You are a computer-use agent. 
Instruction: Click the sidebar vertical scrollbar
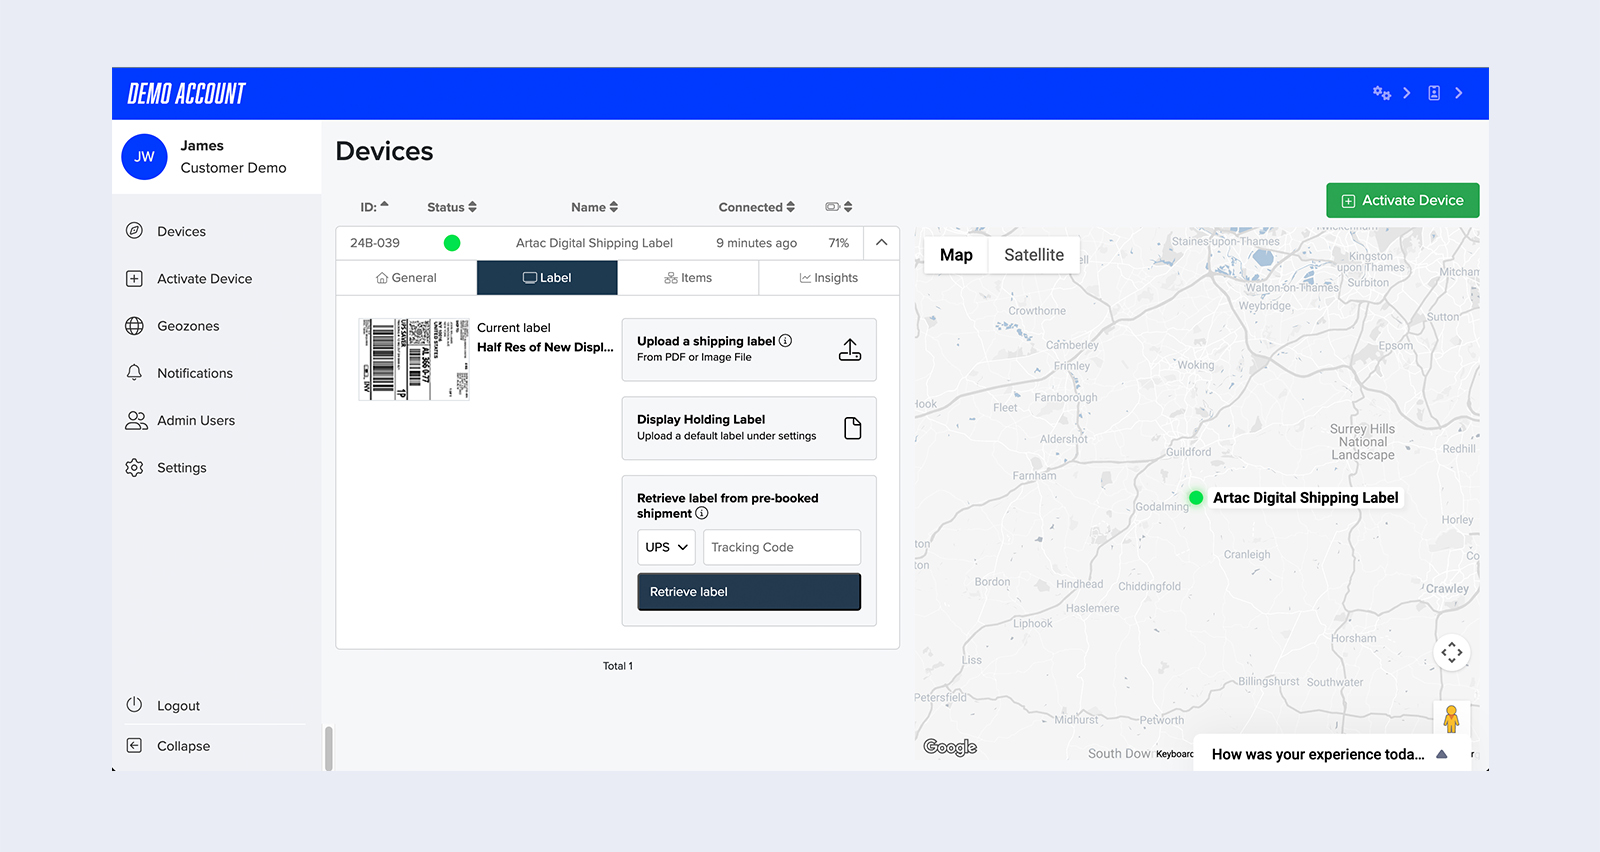pos(328,748)
